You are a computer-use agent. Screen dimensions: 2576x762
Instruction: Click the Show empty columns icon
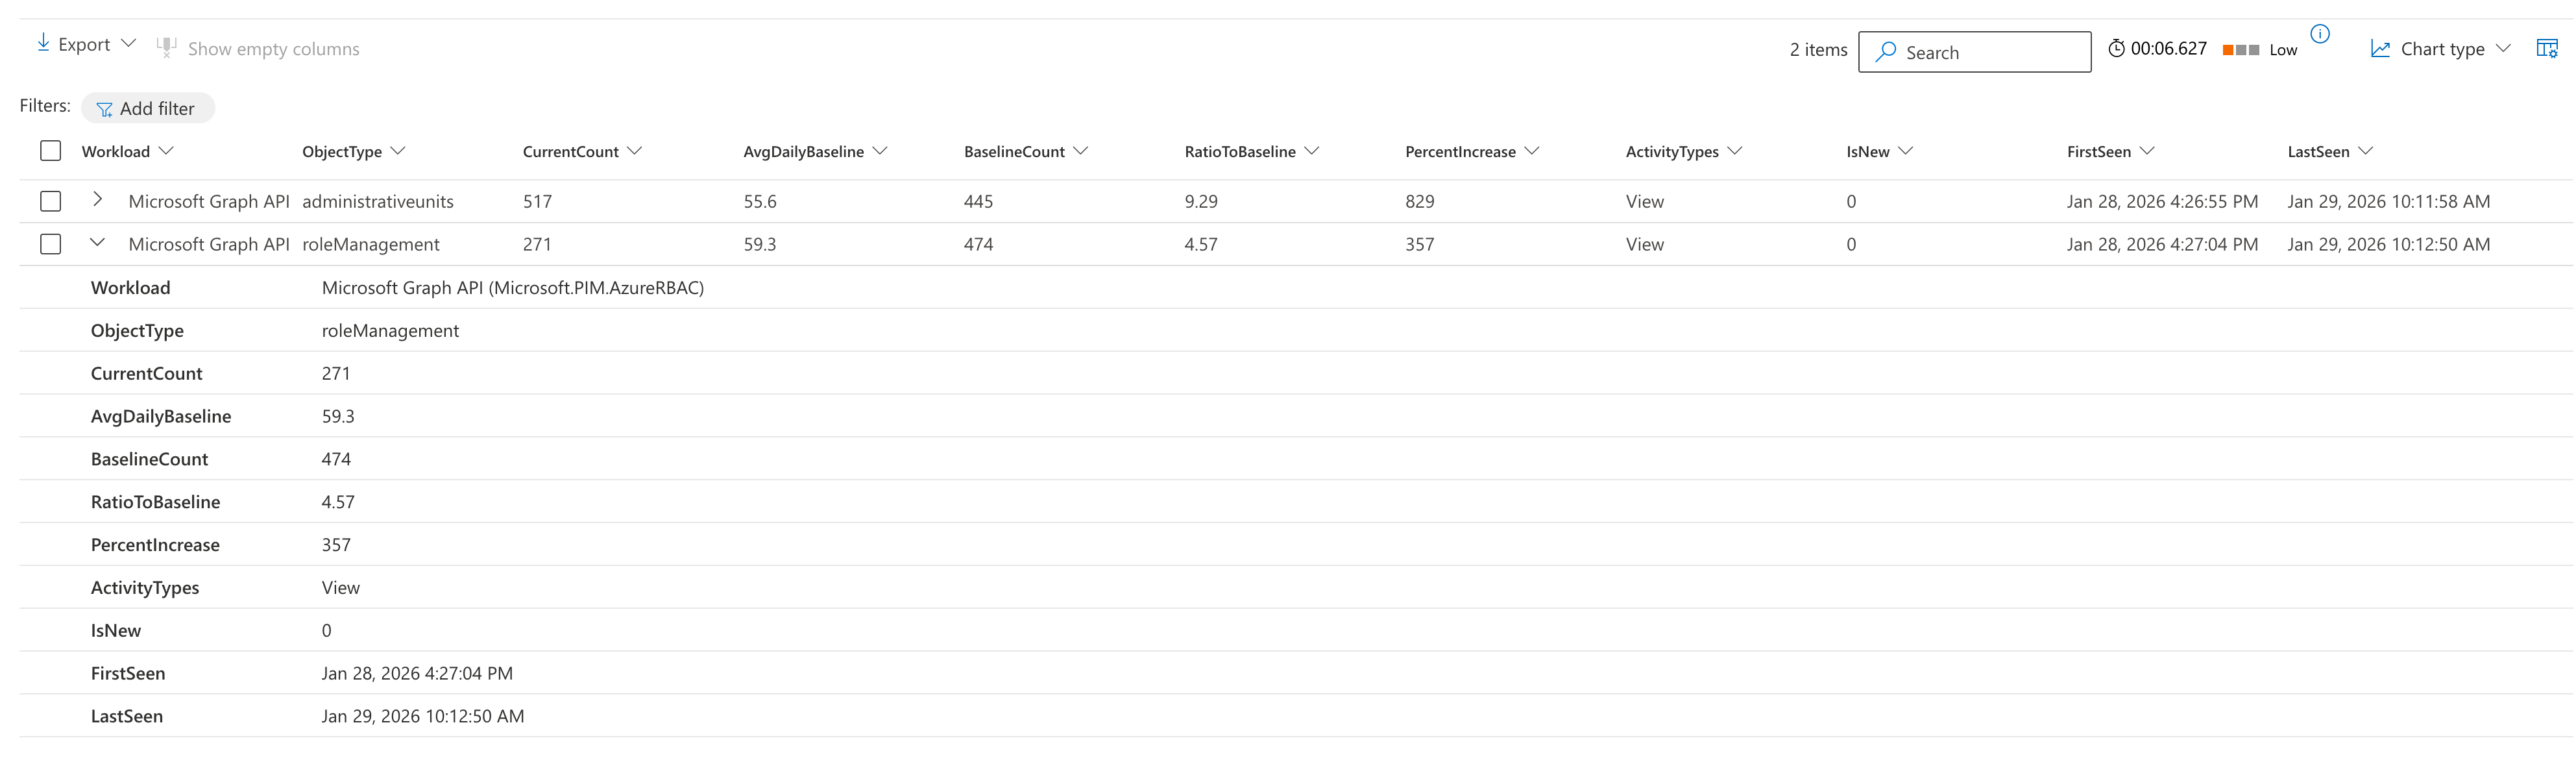tap(166, 47)
